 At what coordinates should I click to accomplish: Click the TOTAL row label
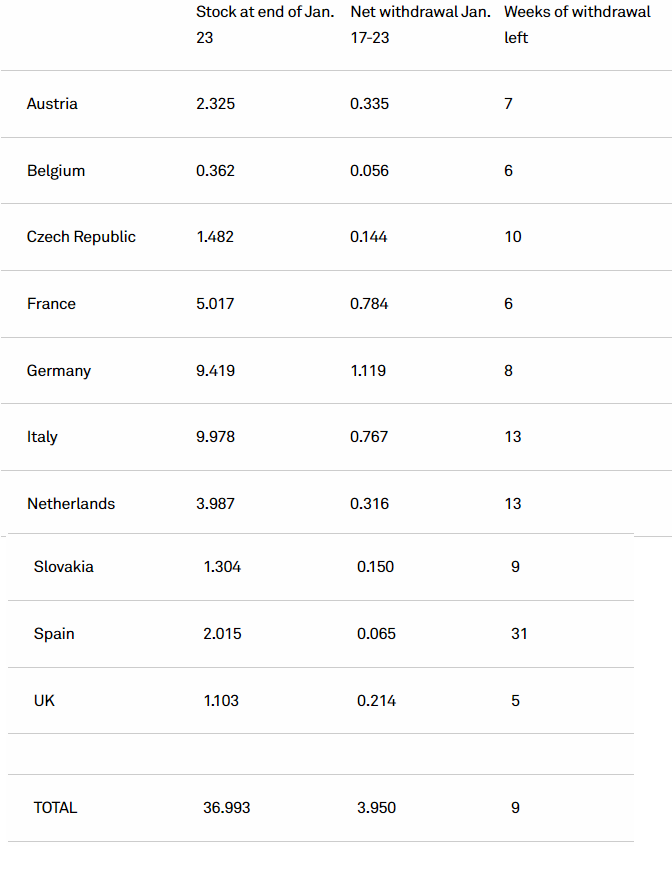click(55, 808)
